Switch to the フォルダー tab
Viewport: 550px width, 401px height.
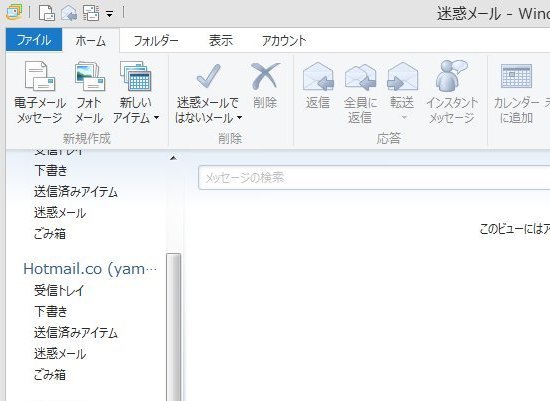[156, 41]
